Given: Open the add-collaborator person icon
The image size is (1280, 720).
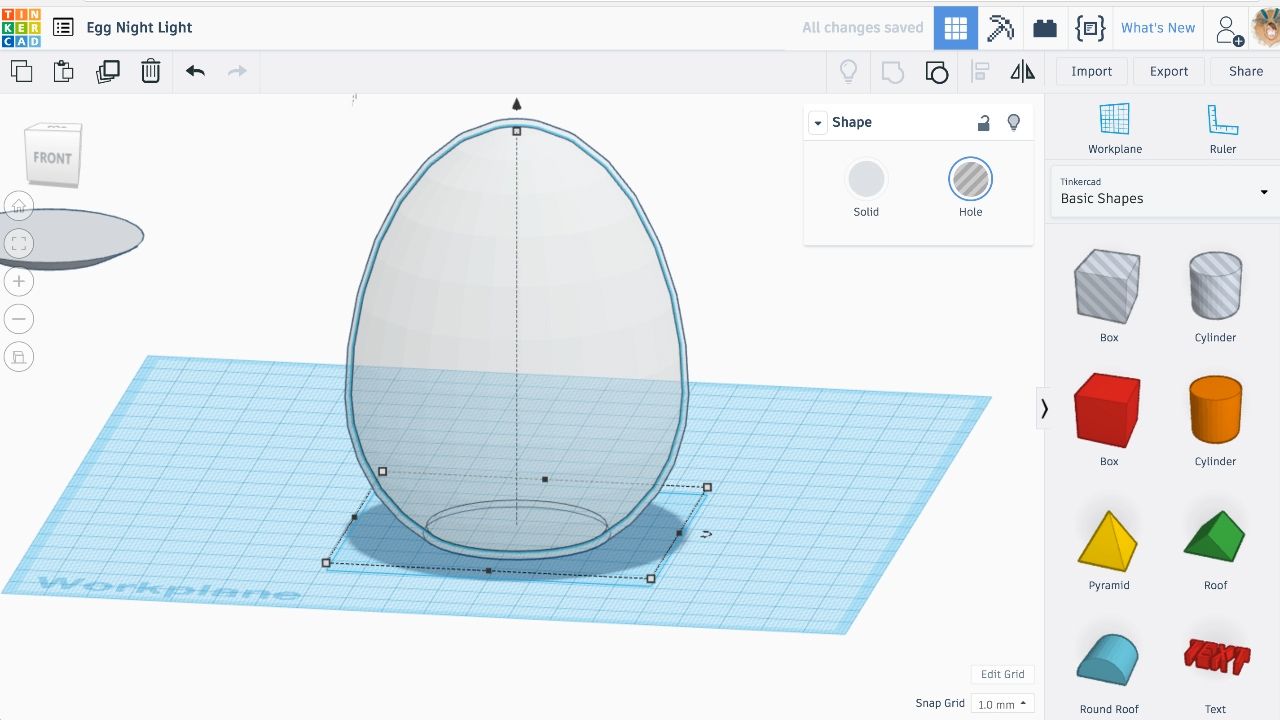Looking at the screenshot, I should point(1228,29).
